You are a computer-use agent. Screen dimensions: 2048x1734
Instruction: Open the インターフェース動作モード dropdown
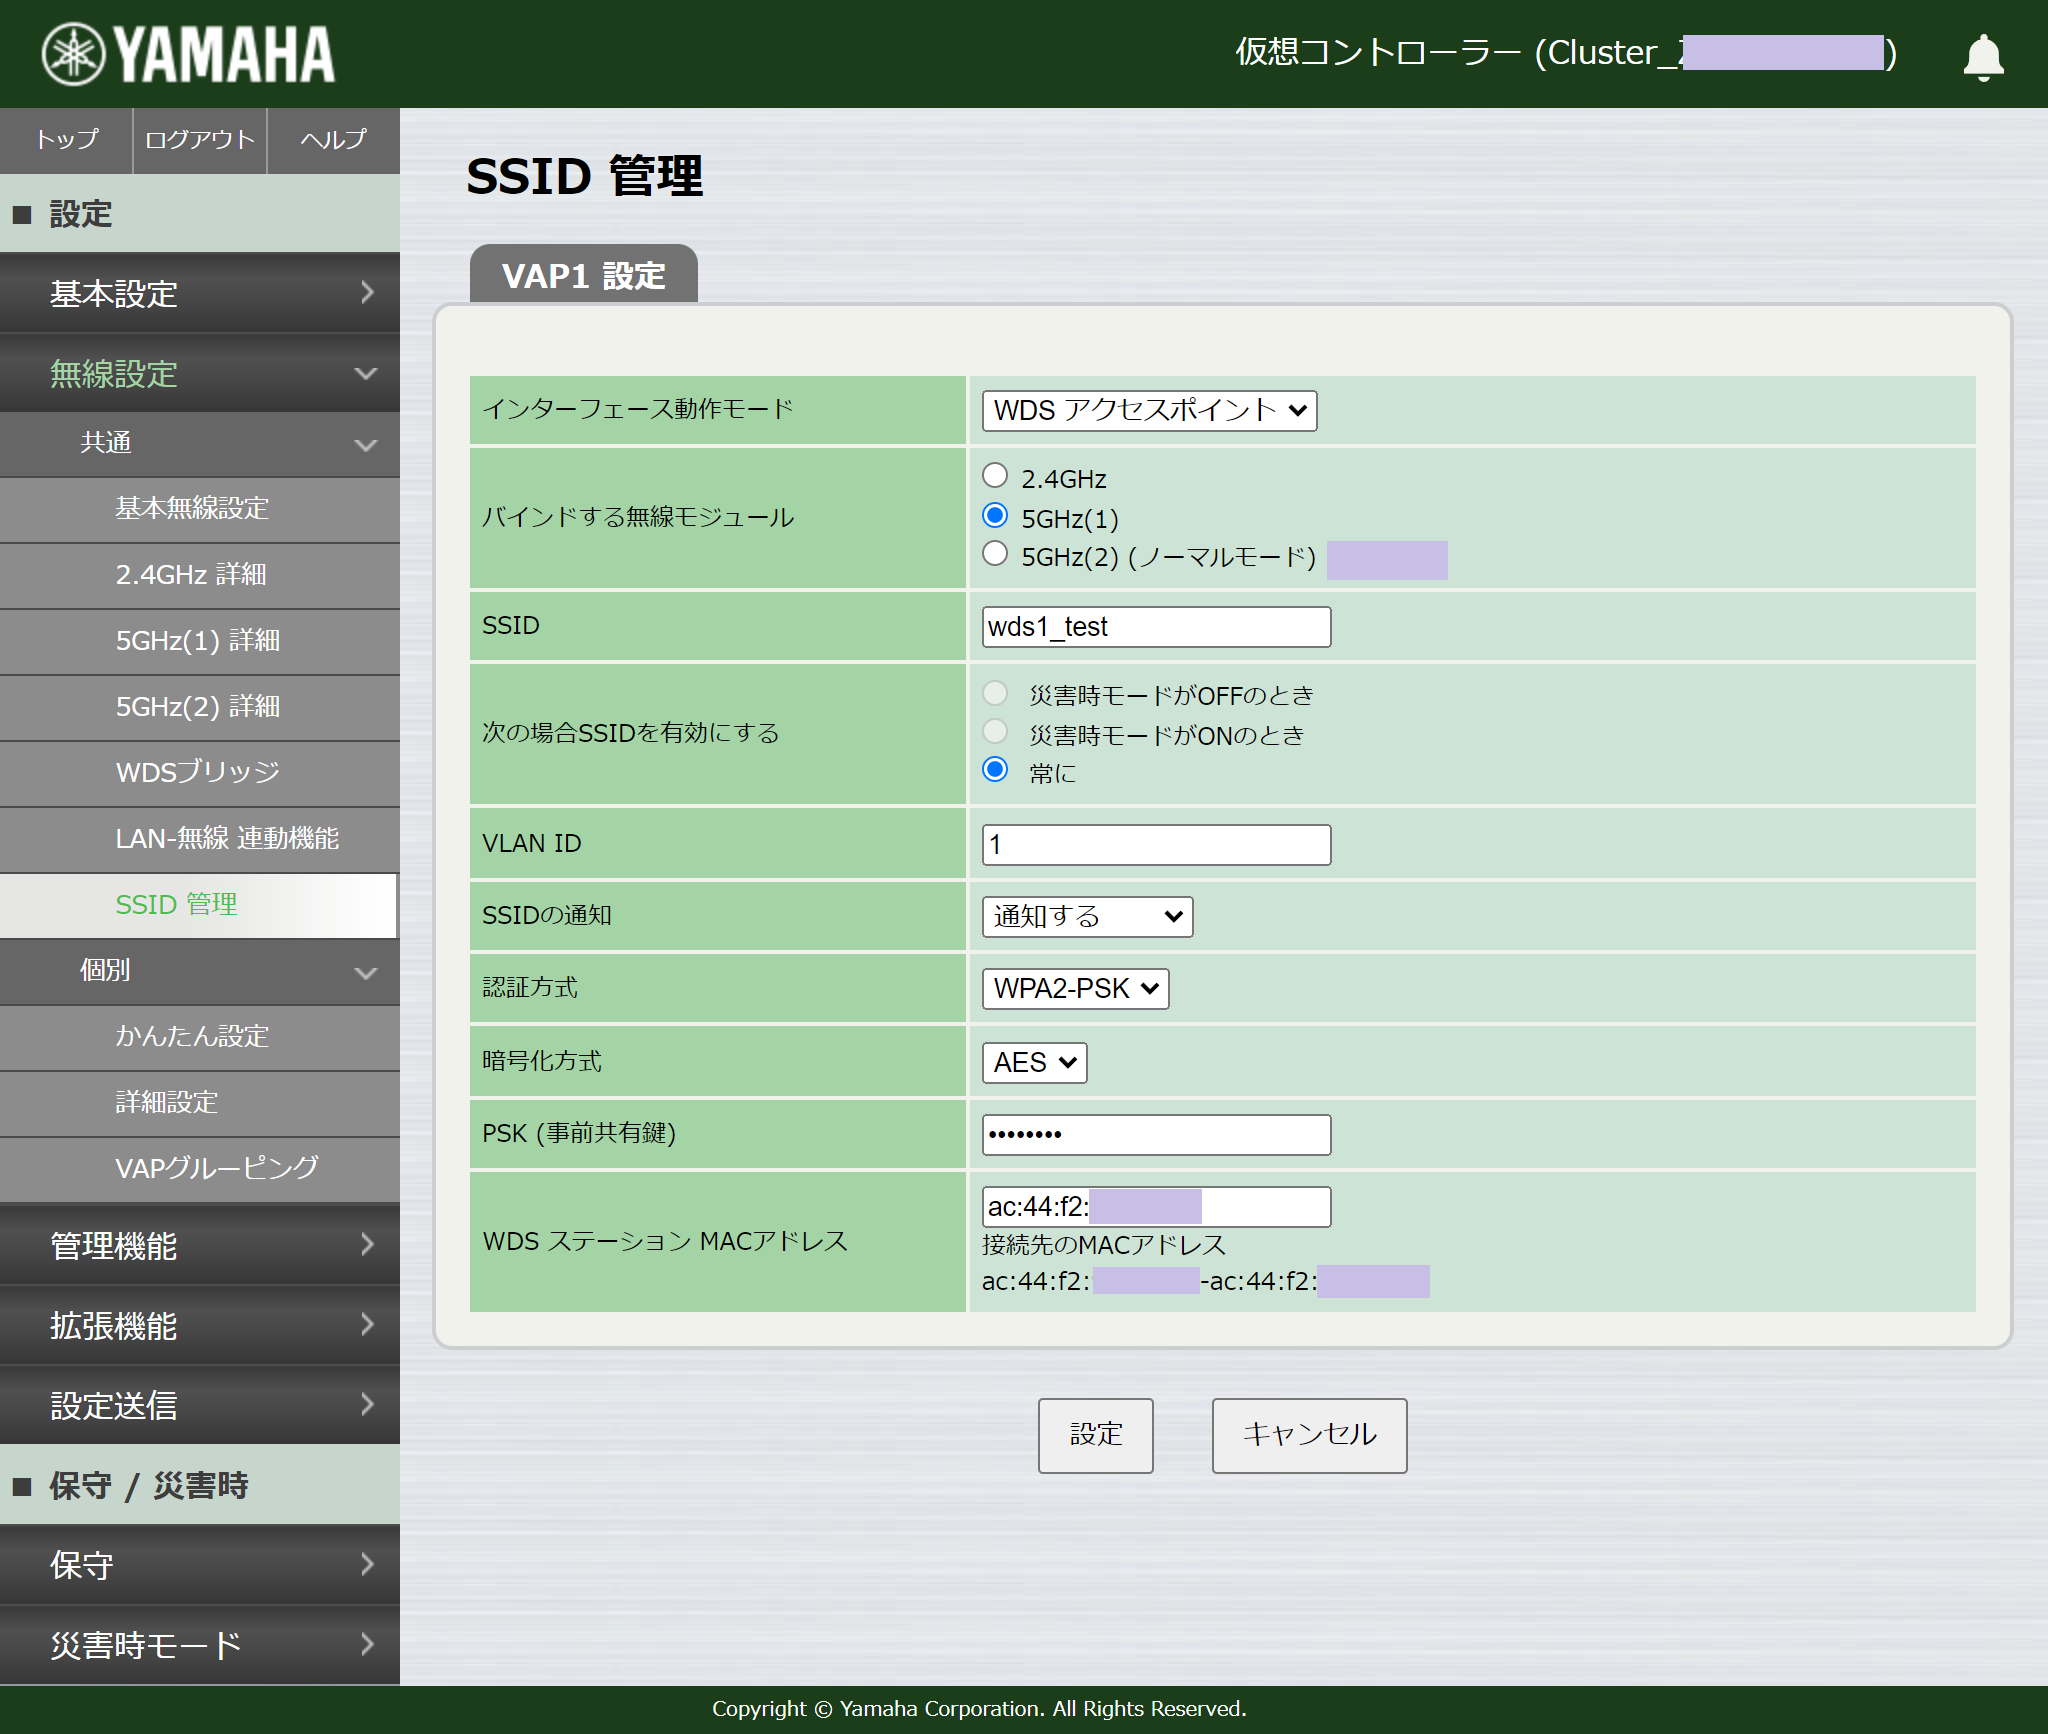(1148, 410)
